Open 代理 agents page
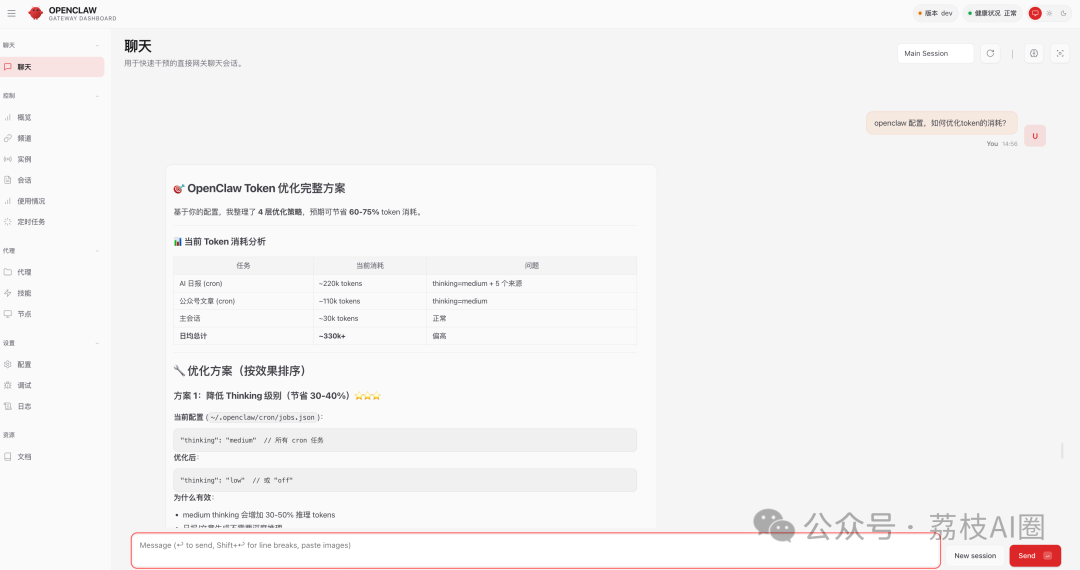The width and height of the screenshot is (1080, 570). point(52,272)
